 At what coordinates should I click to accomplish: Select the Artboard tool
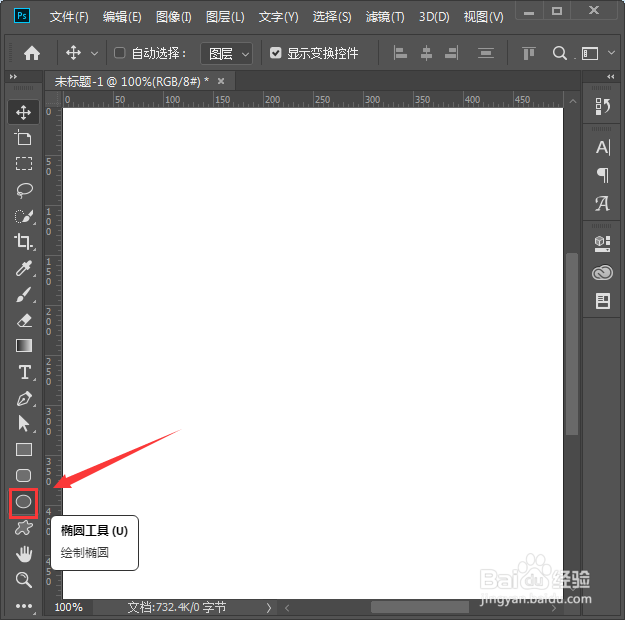(x=24, y=138)
